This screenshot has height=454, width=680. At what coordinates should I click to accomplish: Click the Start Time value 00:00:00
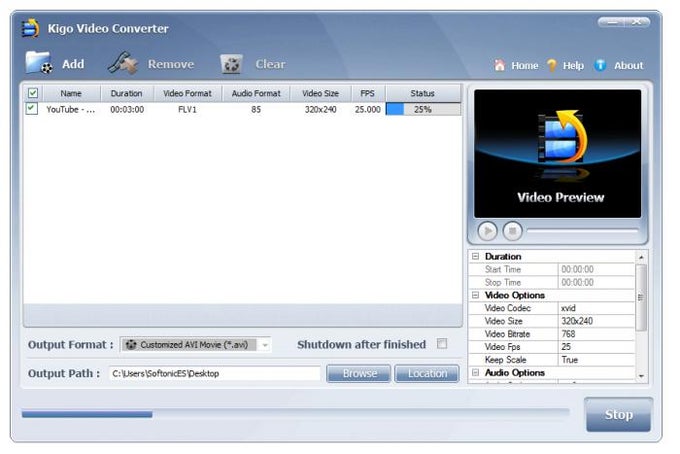(596, 269)
